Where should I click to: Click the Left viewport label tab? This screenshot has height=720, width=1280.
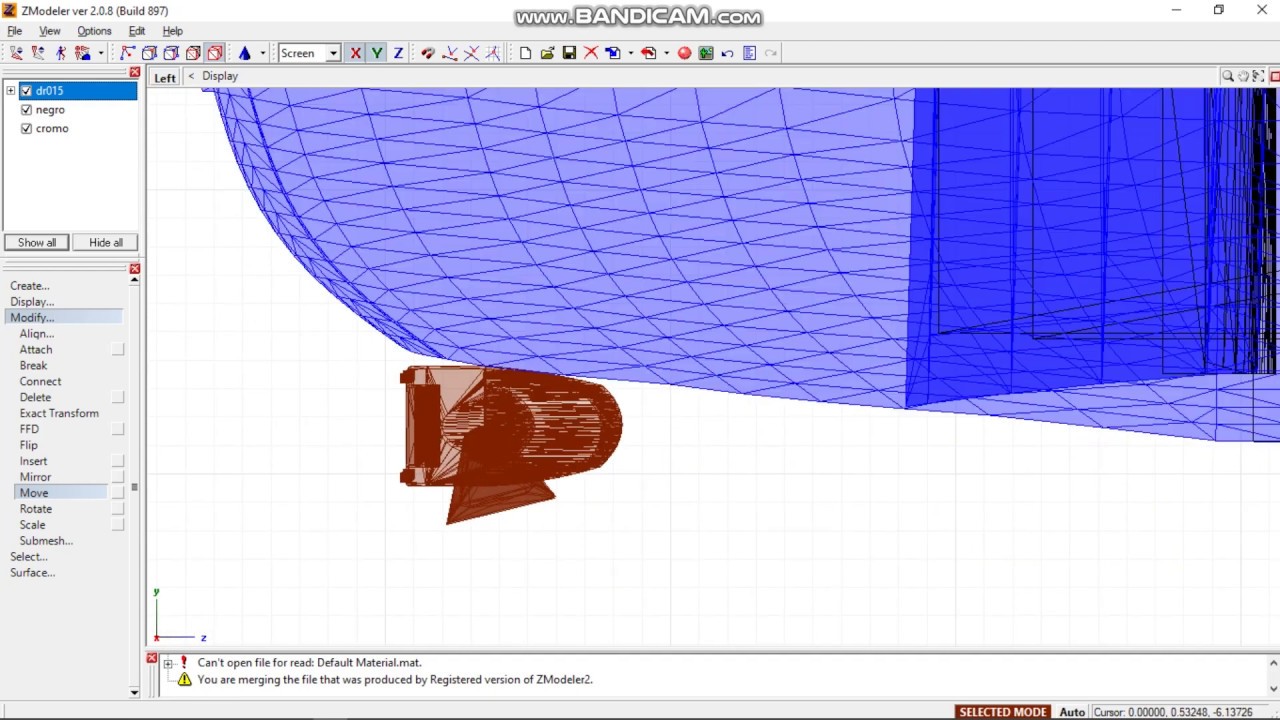click(x=165, y=77)
